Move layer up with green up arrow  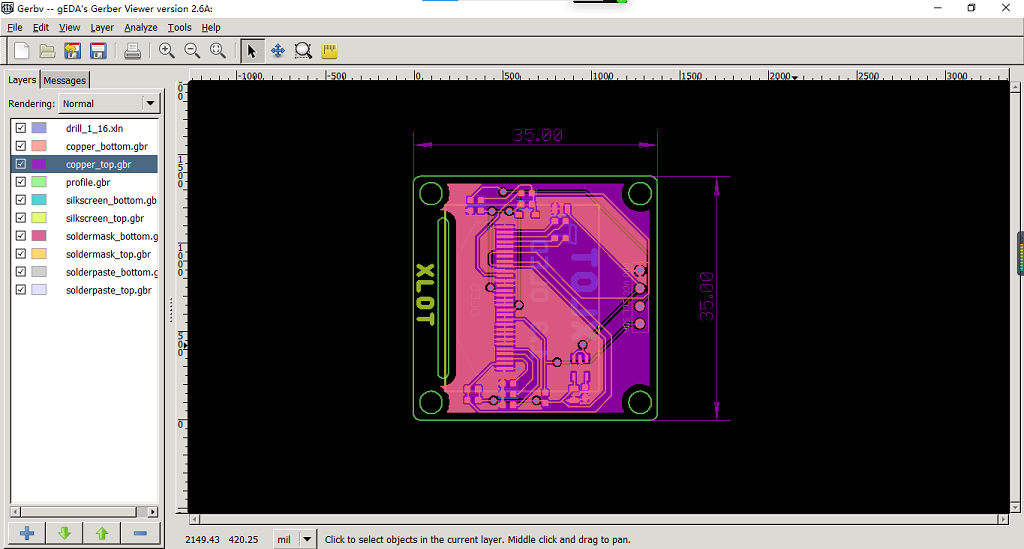click(102, 533)
